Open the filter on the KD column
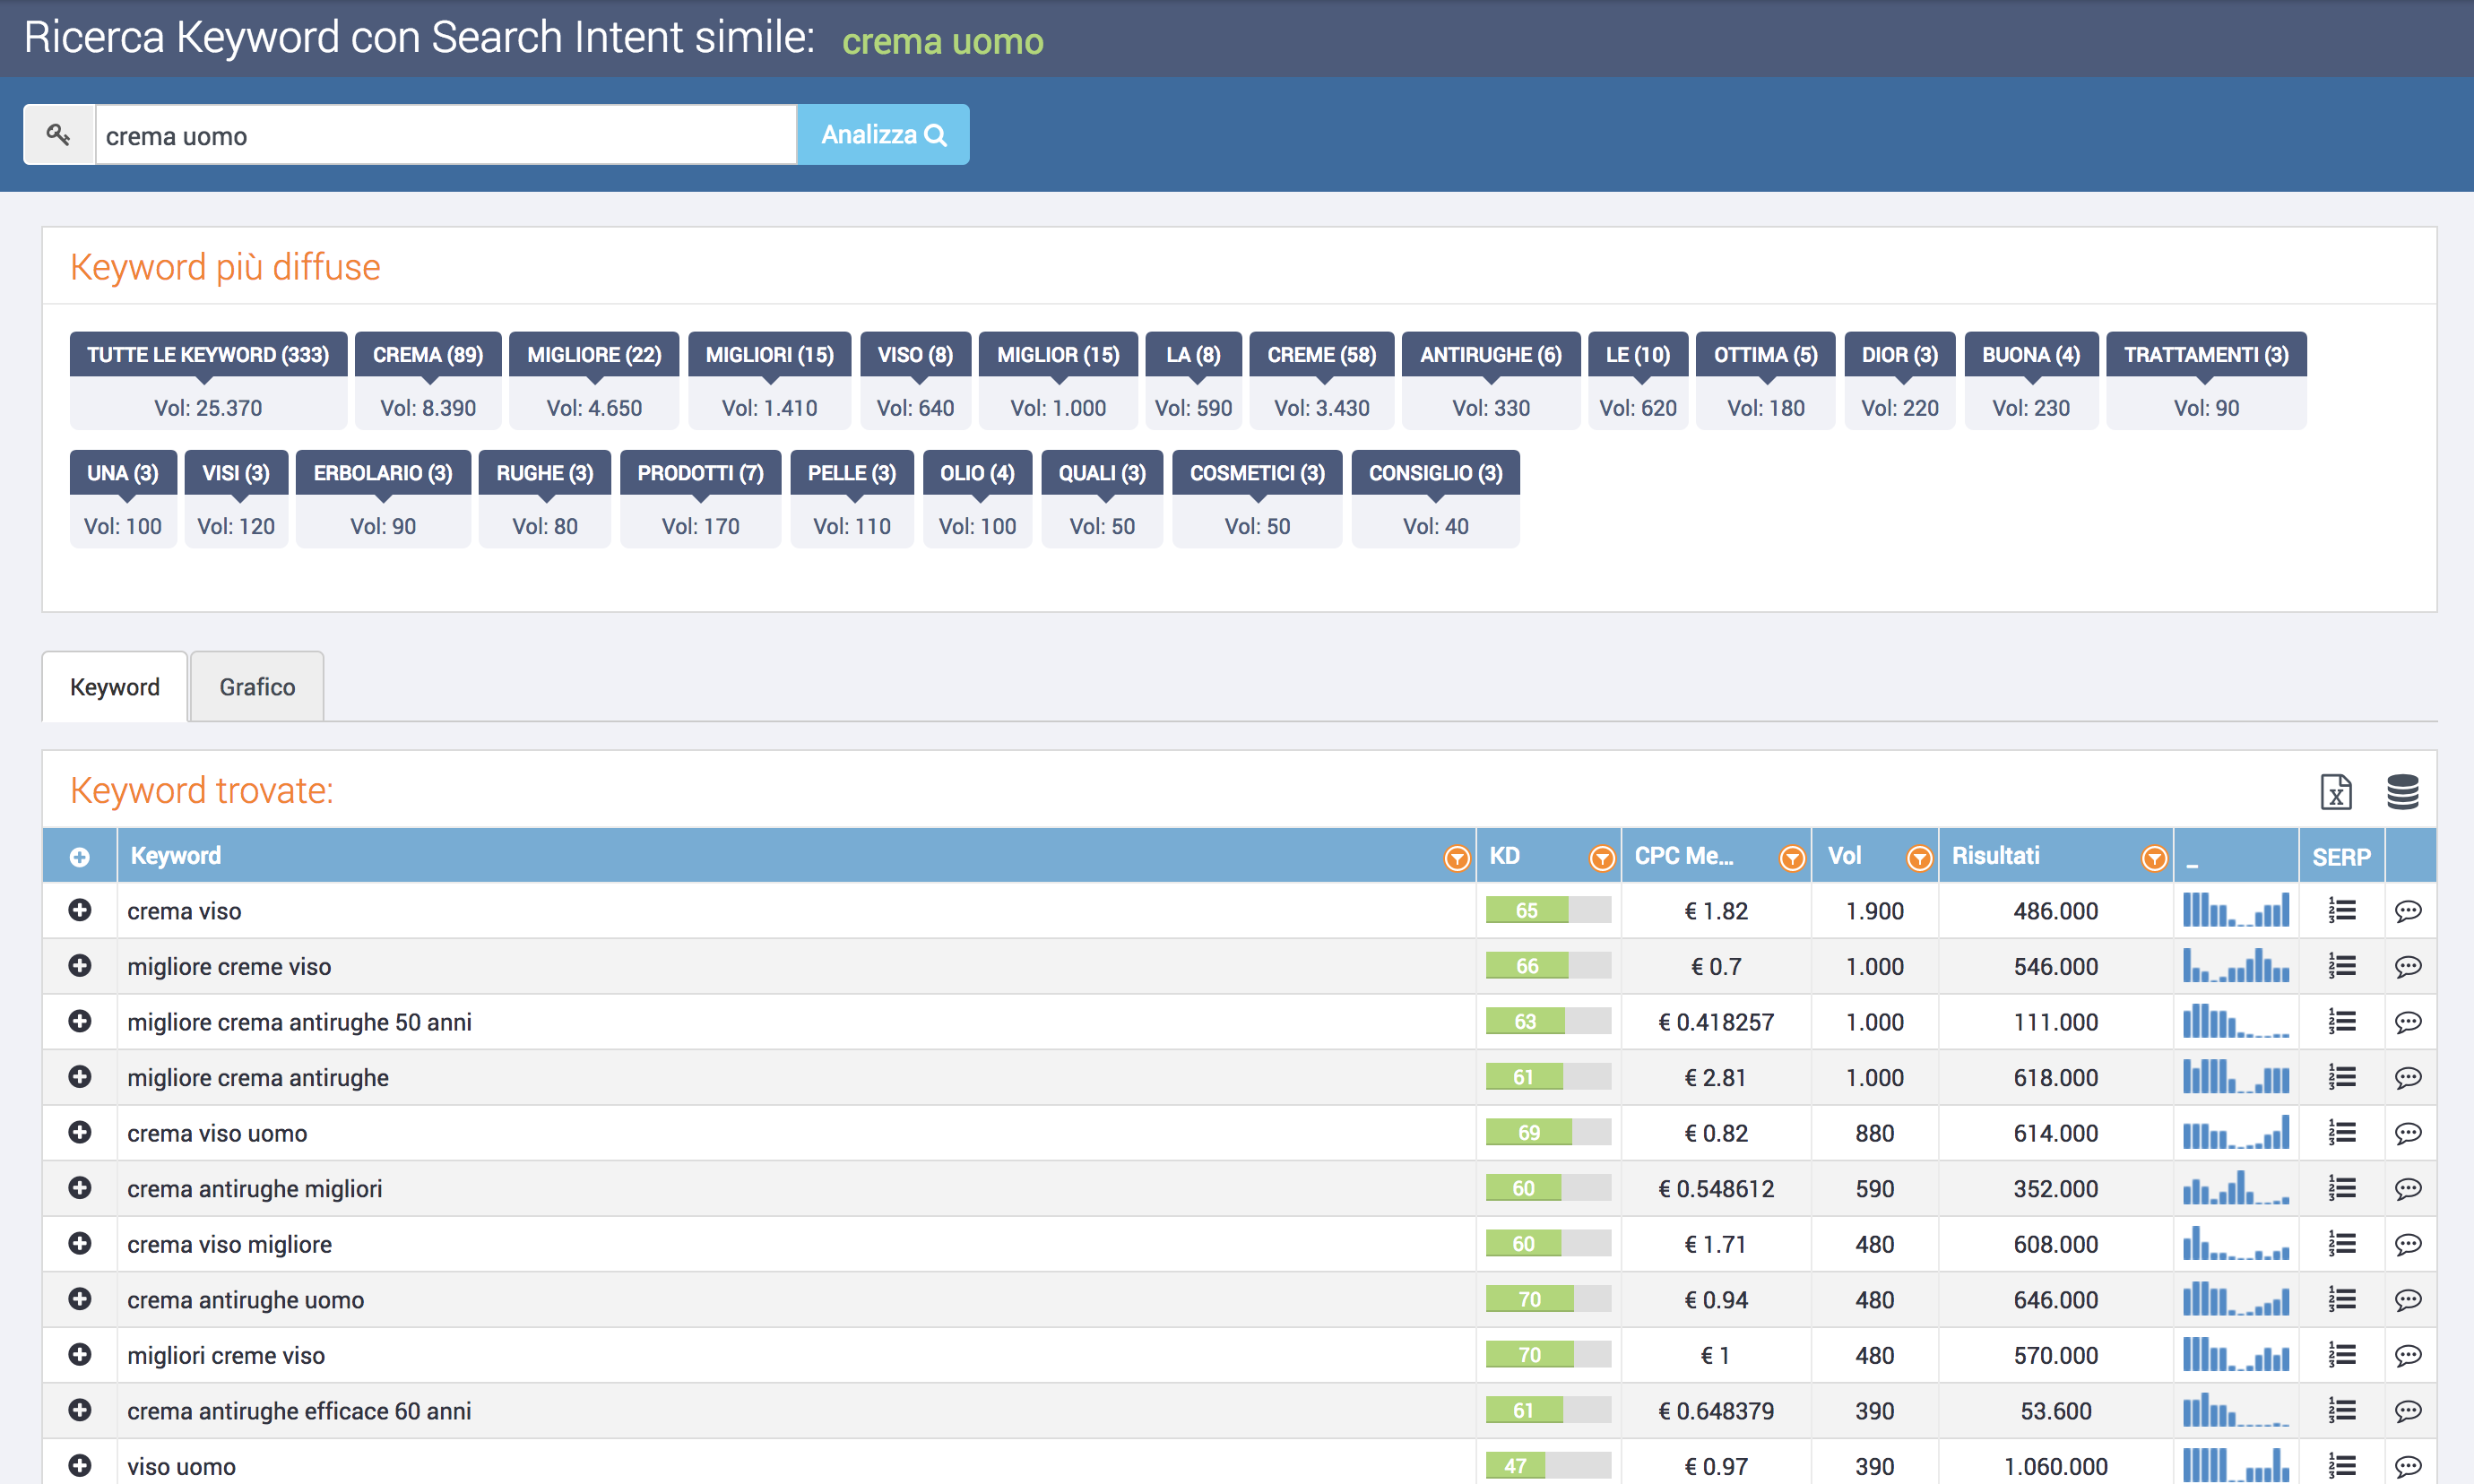 coord(1601,856)
